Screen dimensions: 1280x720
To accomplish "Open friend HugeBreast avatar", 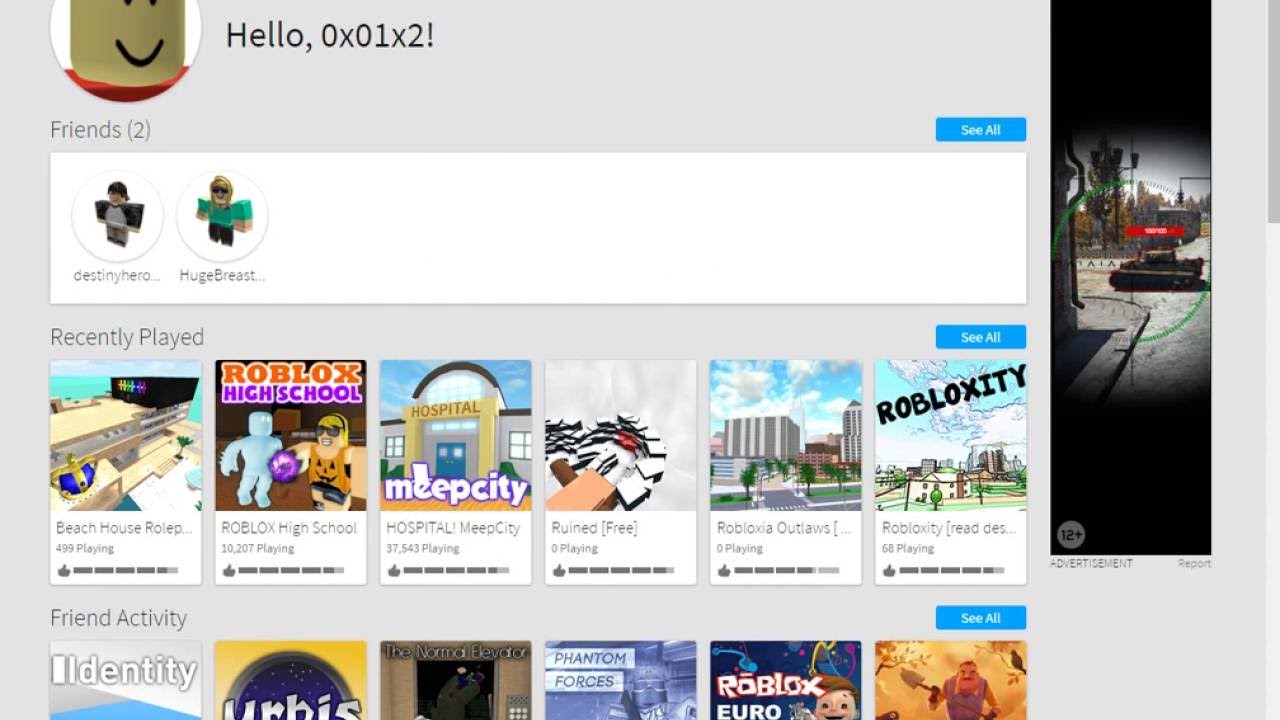I will tap(222, 215).
